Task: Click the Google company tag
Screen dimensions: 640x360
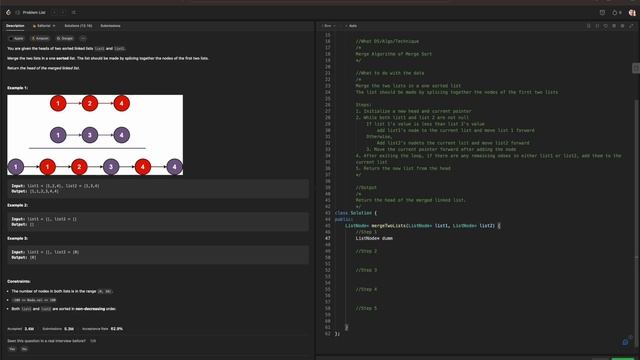Action: 64,38
